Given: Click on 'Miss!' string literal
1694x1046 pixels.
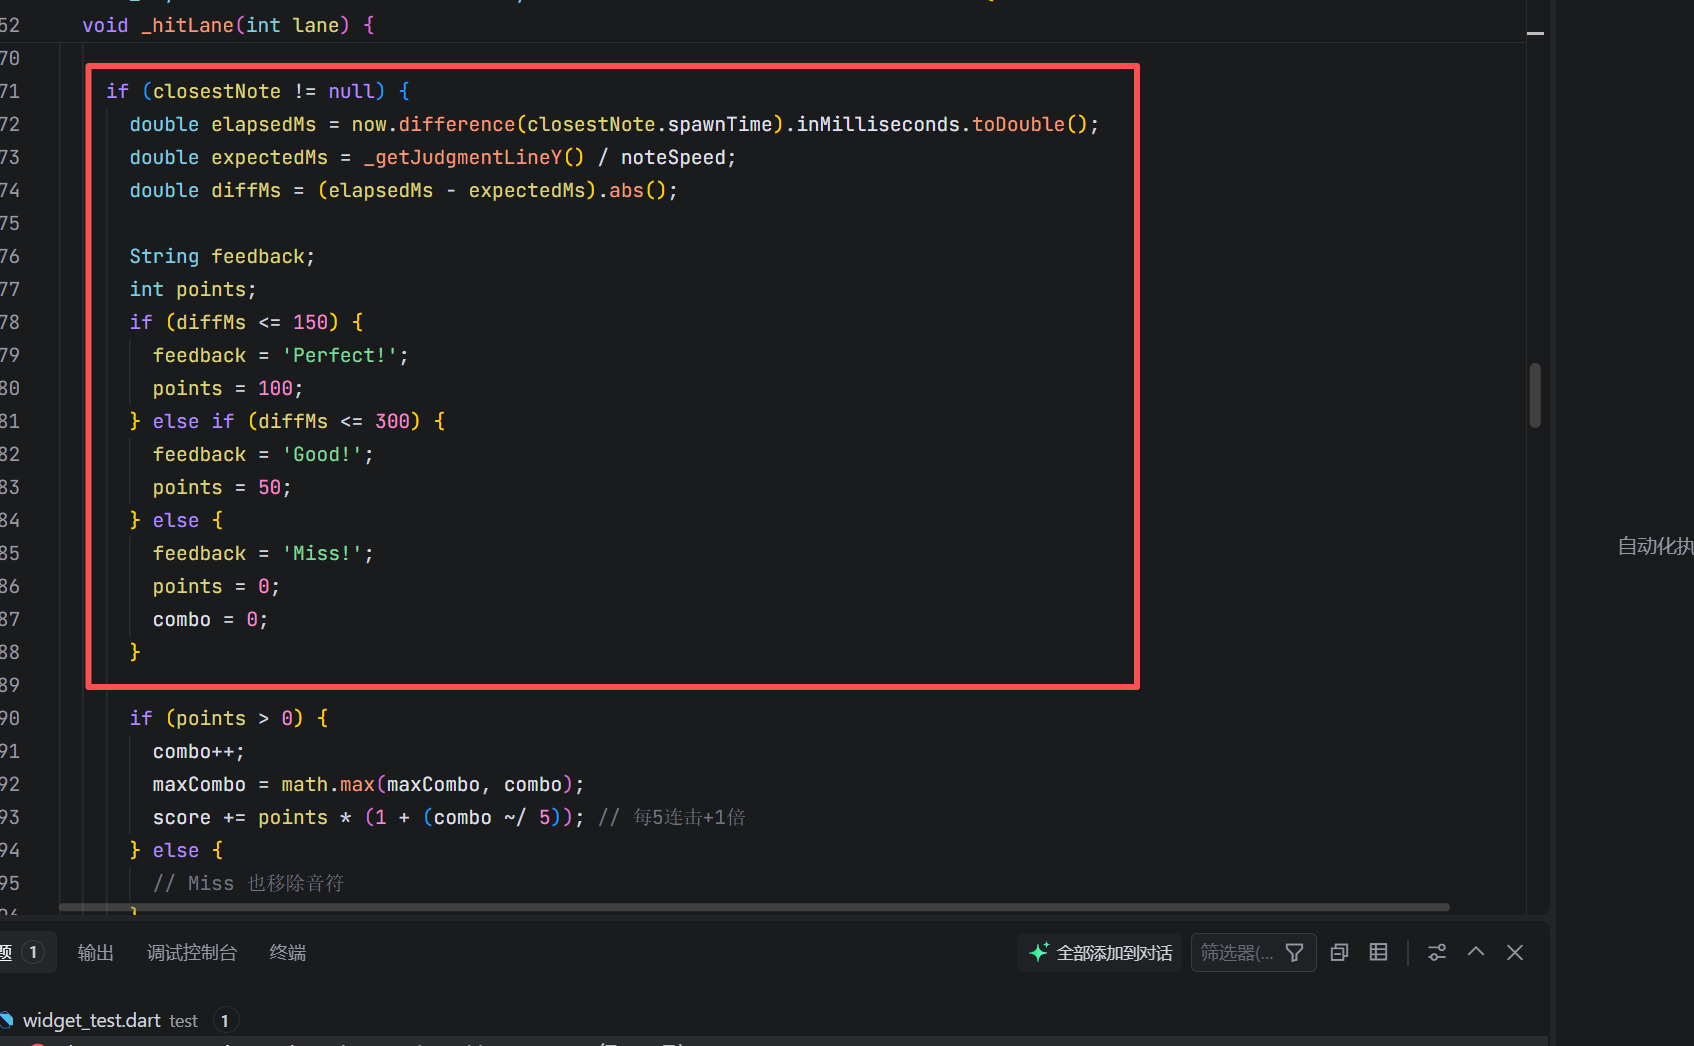Looking at the screenshot, I should click(322, 553).
